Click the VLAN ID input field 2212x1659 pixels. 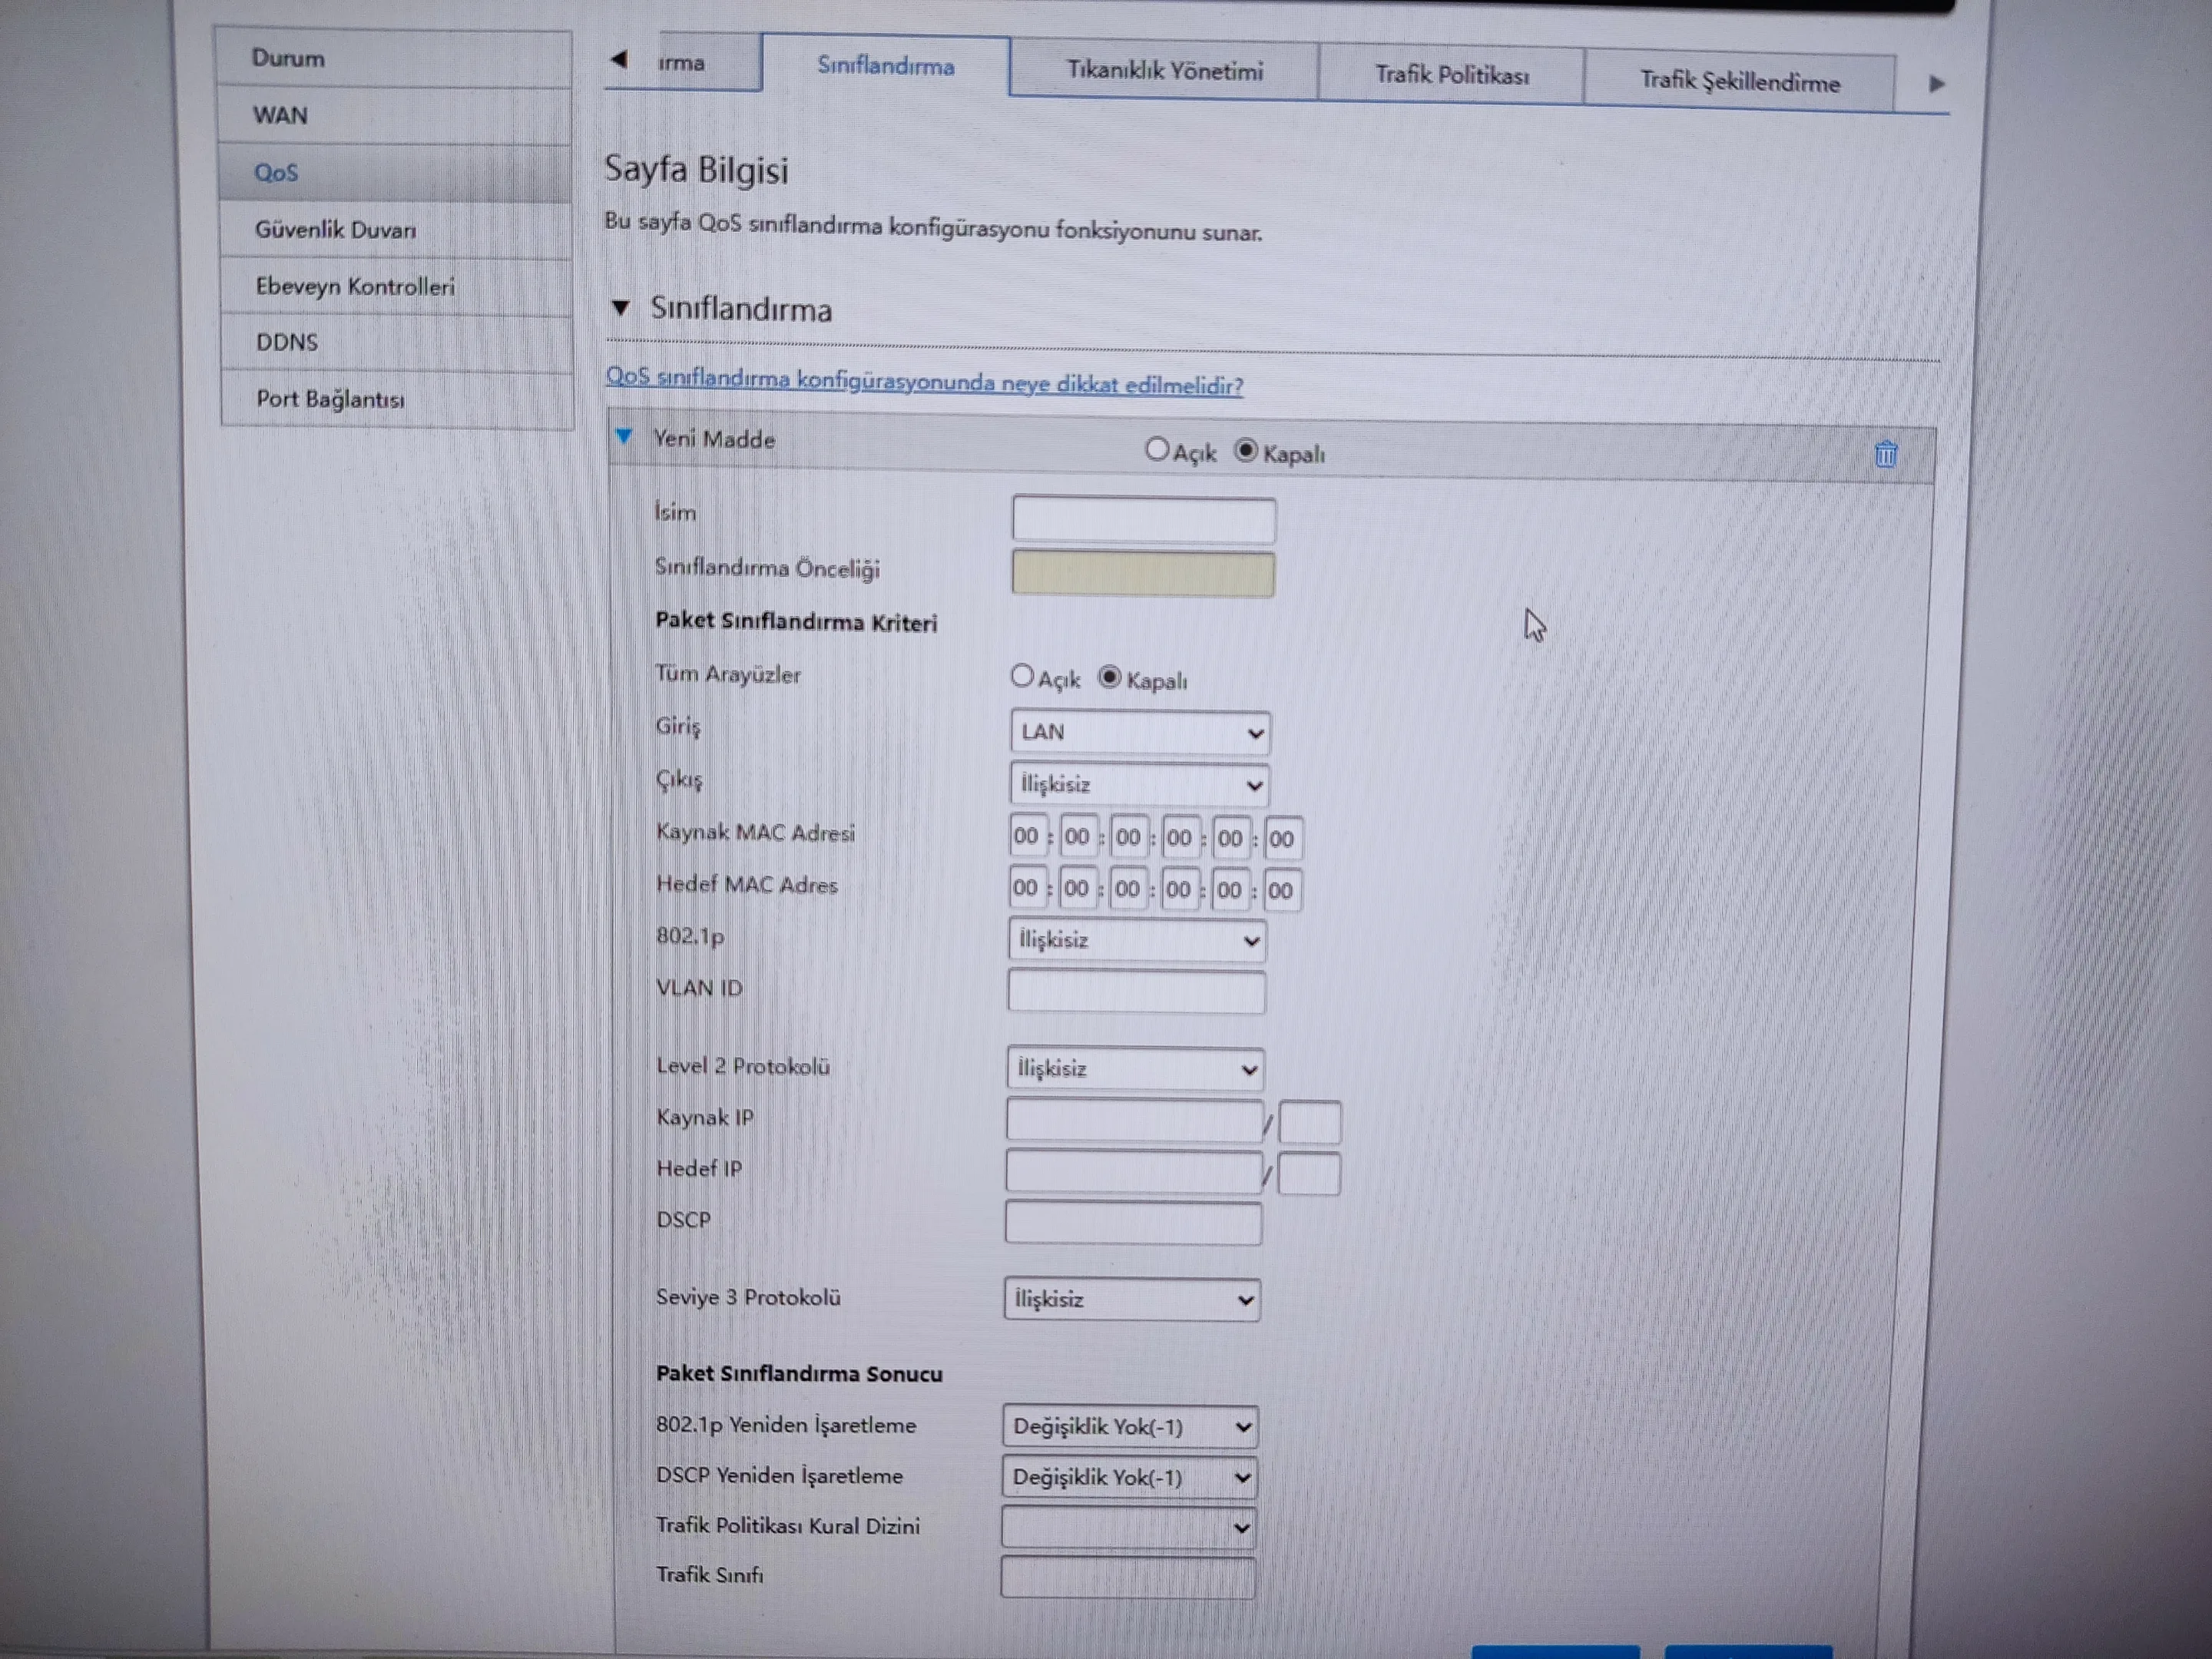(1136, 992)
